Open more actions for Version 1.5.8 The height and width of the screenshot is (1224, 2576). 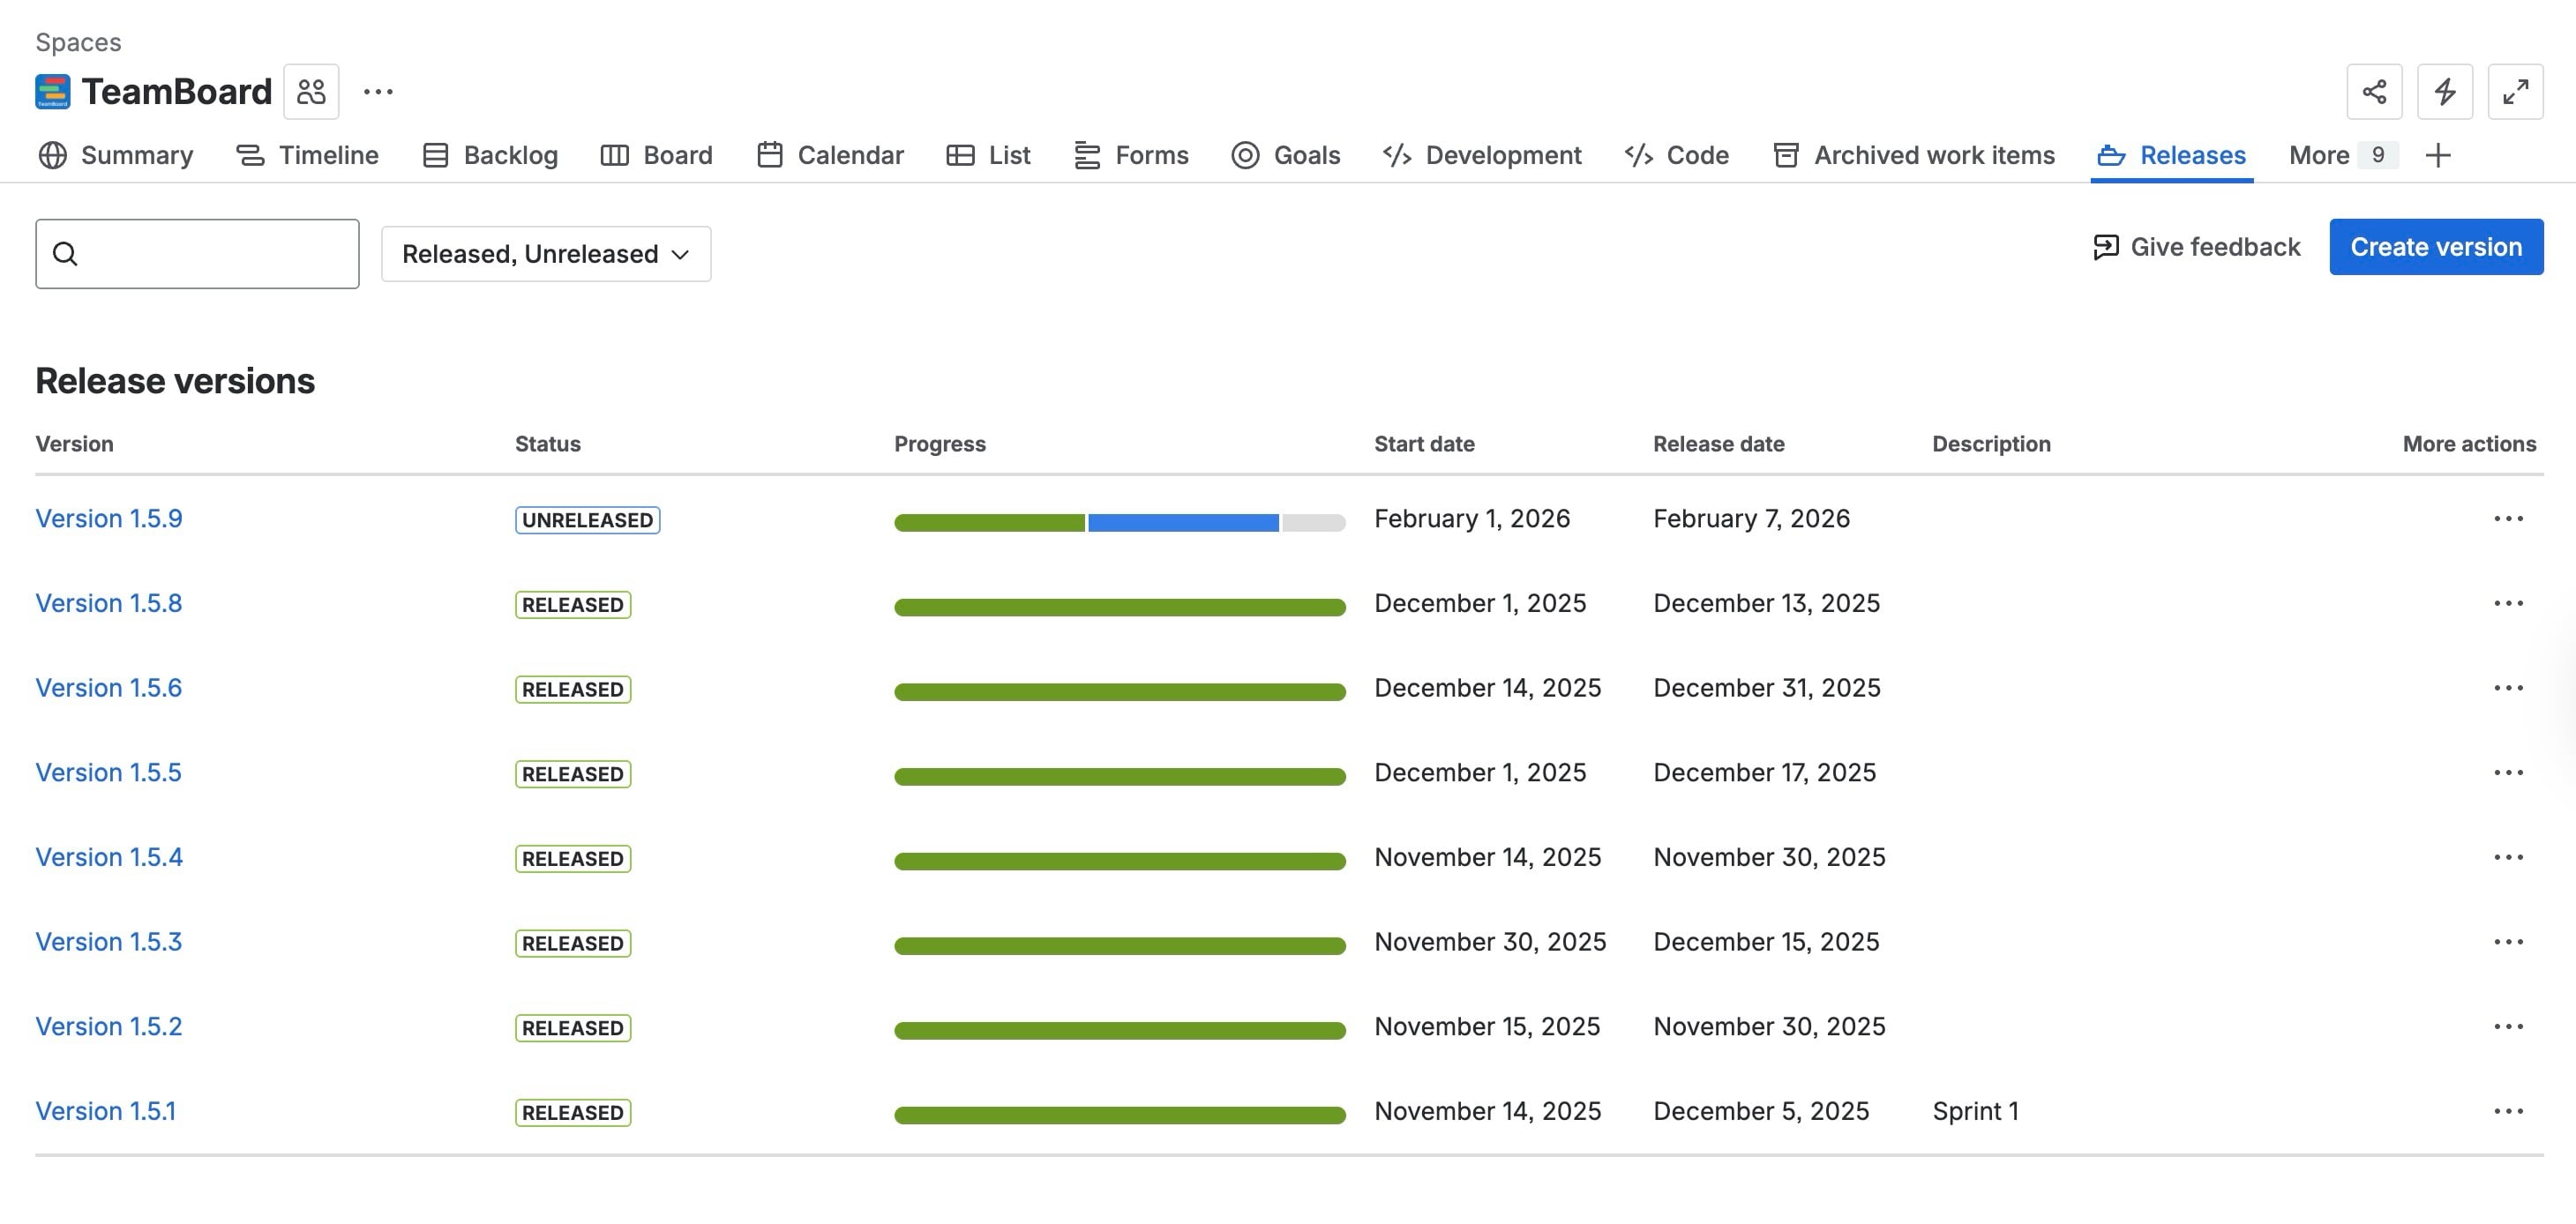click(2508, 604)
